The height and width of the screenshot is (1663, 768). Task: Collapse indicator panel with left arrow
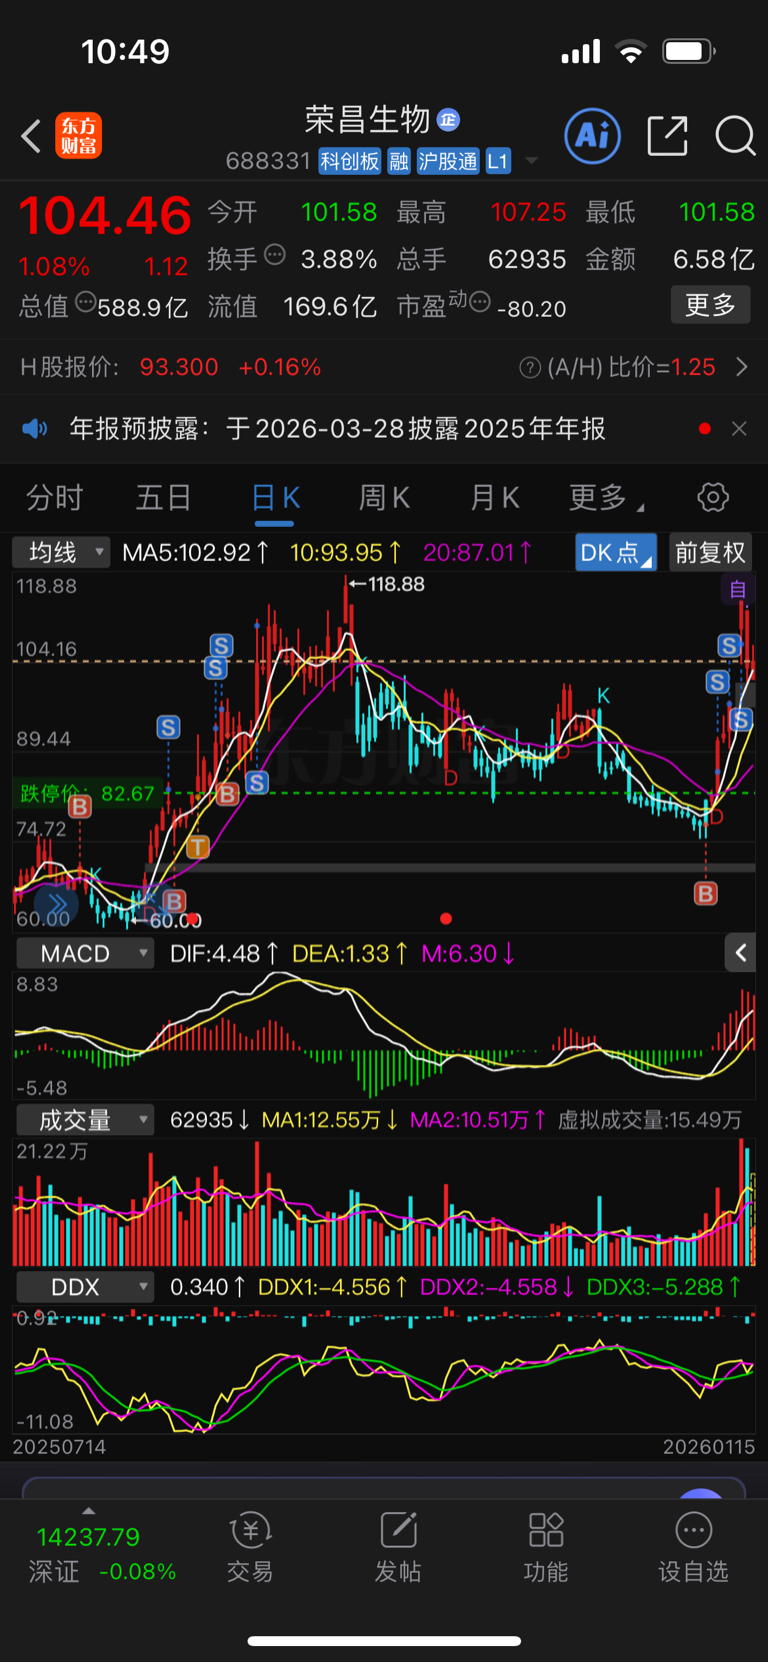[740, 953]
